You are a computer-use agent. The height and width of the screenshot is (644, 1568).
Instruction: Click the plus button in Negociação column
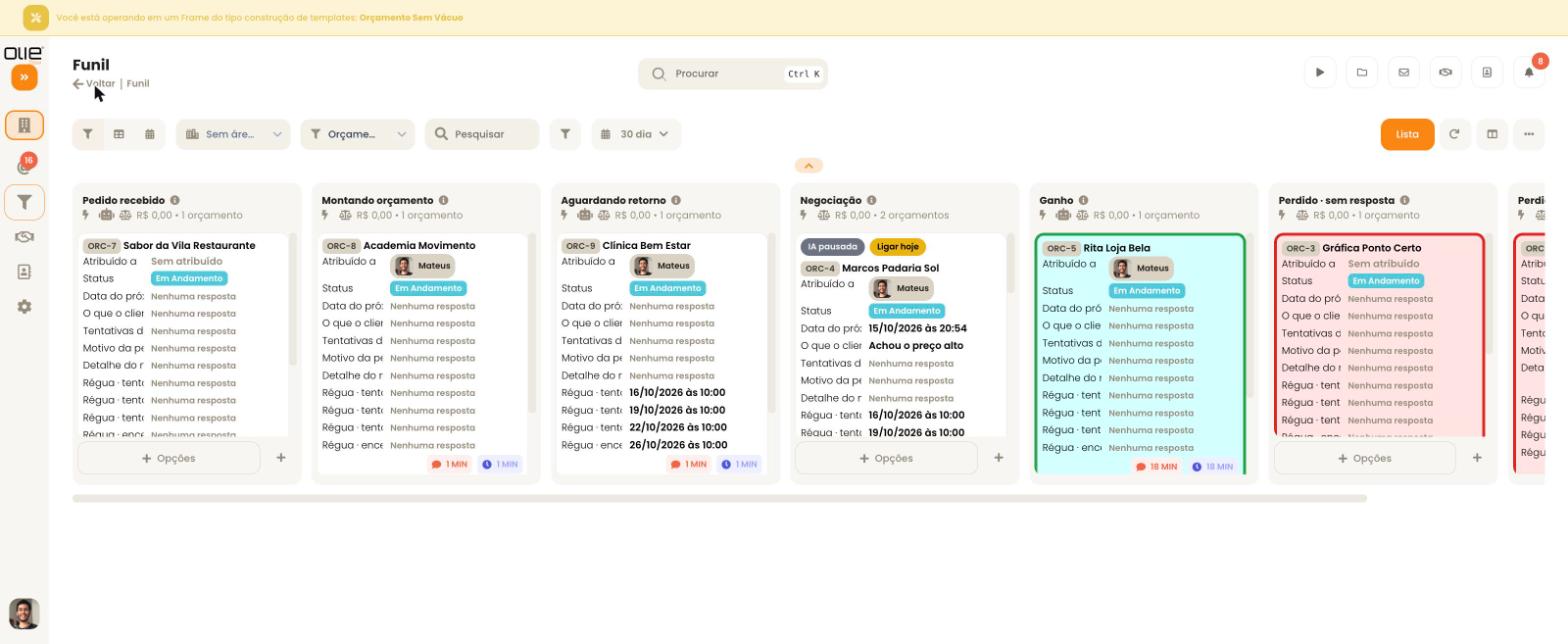tap(998, 458)
